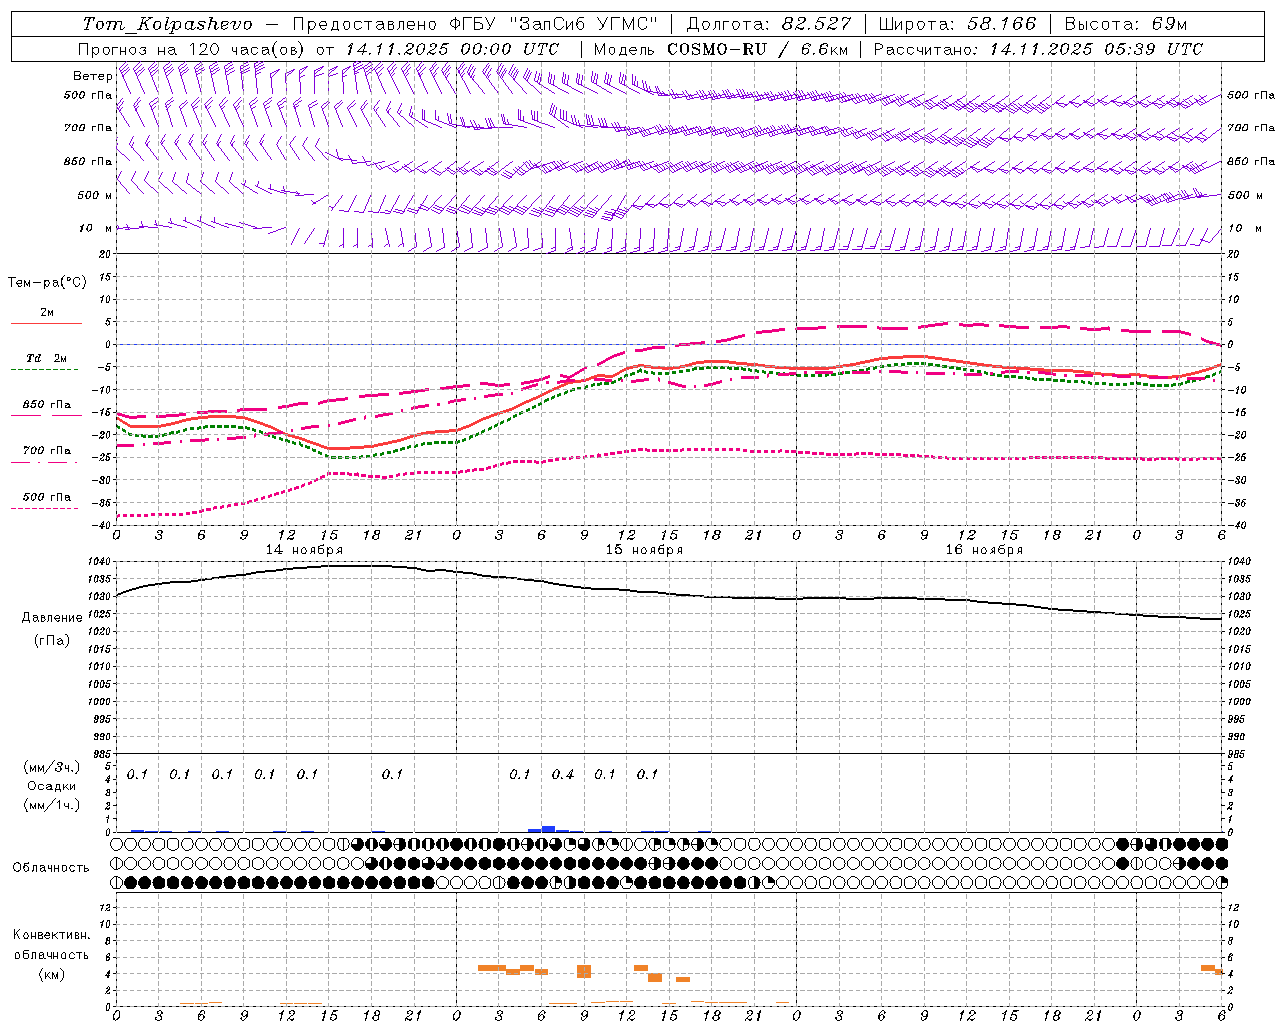The height and width of the screenshot is (1024, 1280).
Task: Click the '10 м' wind level label on left
Action: tap(96, 229)
